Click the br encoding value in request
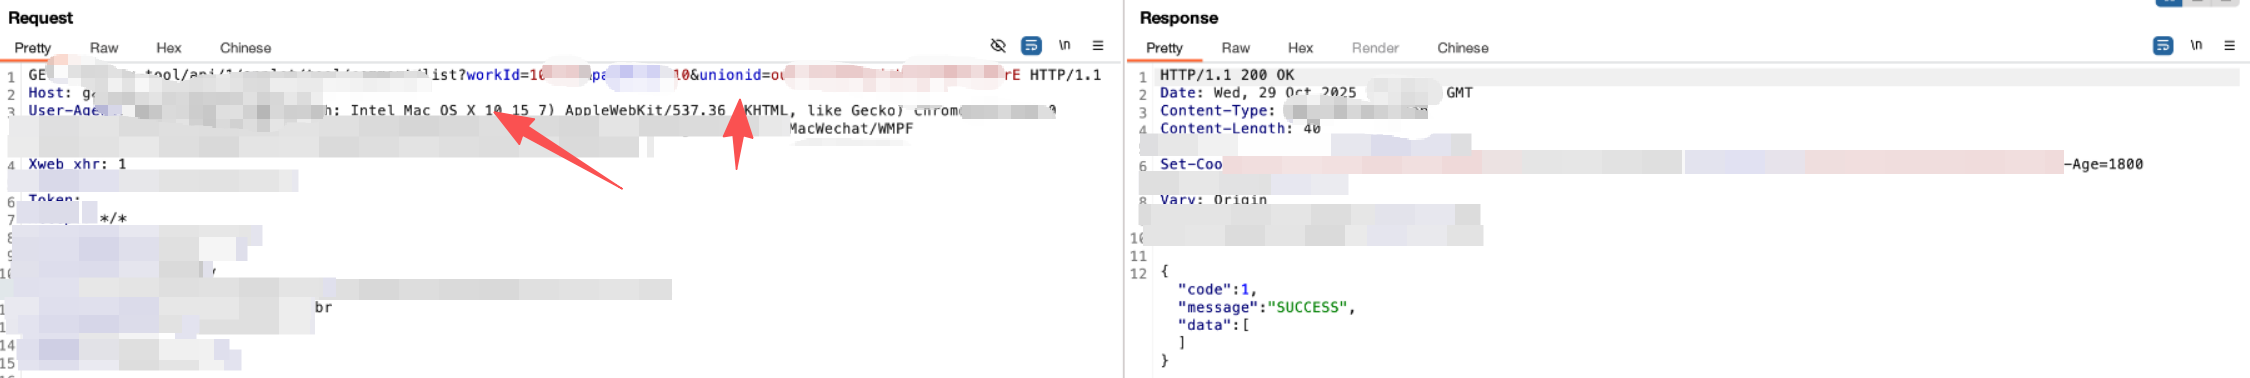Image resolution: width=2250 pixels, height=378 pixels. coord(323,307)
